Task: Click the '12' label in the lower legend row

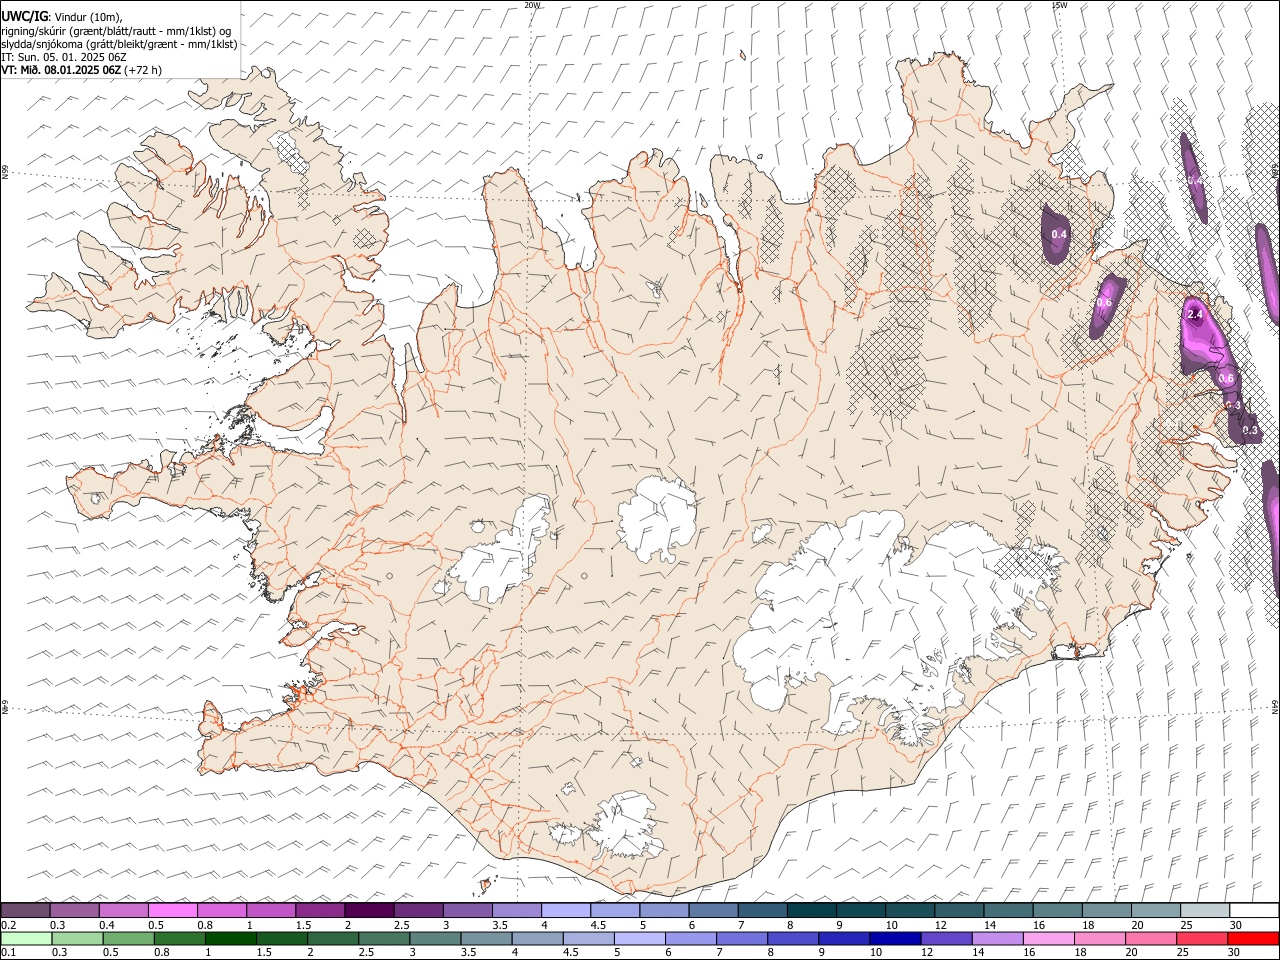Action: 927,952
